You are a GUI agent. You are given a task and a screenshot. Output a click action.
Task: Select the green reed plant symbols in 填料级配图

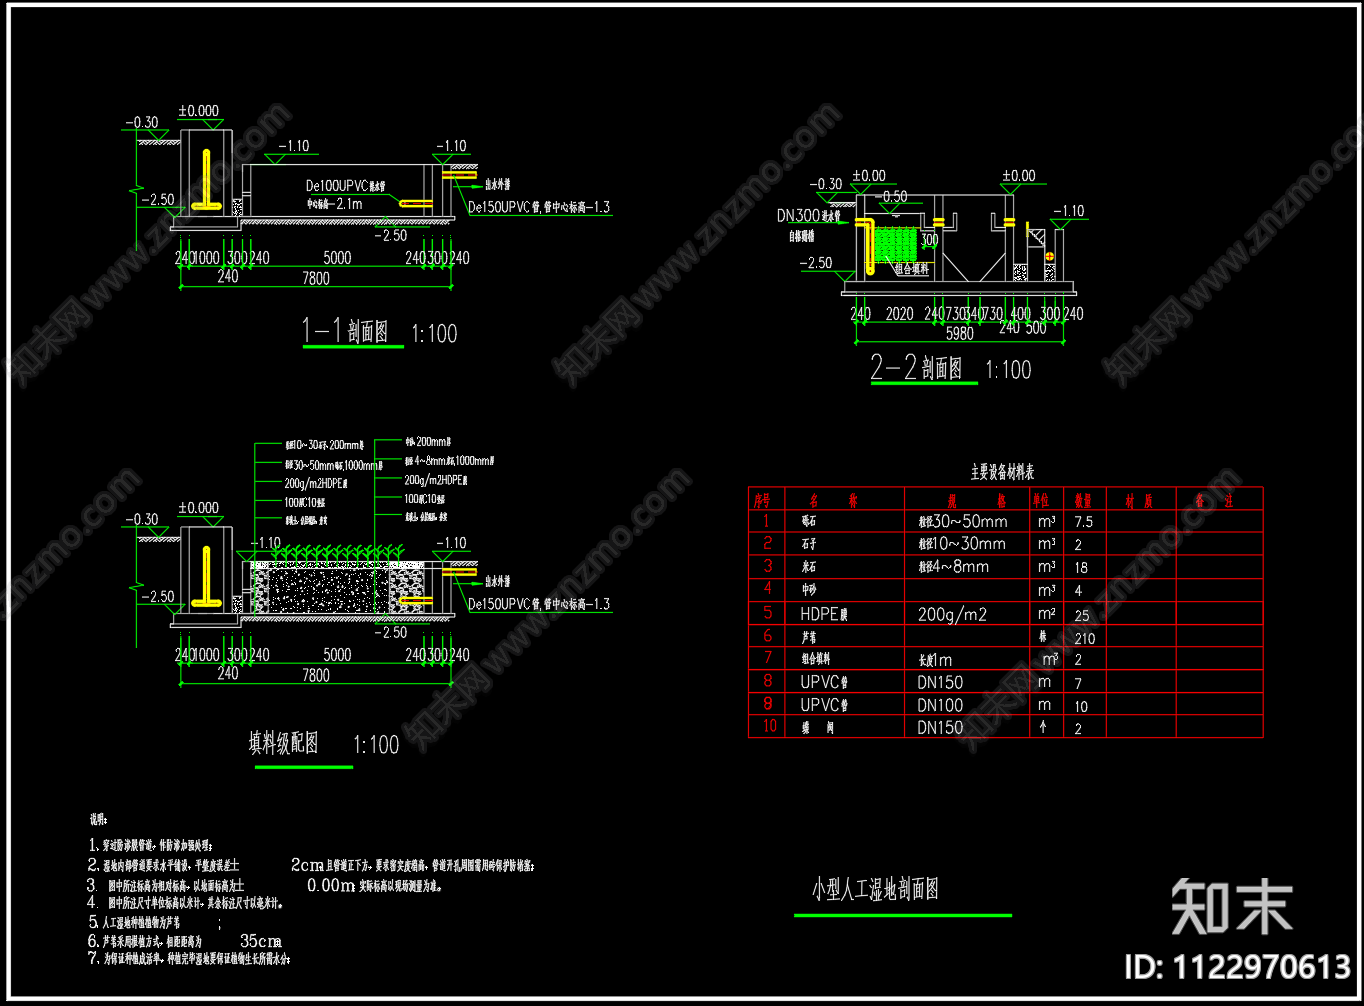pos(337,553)
